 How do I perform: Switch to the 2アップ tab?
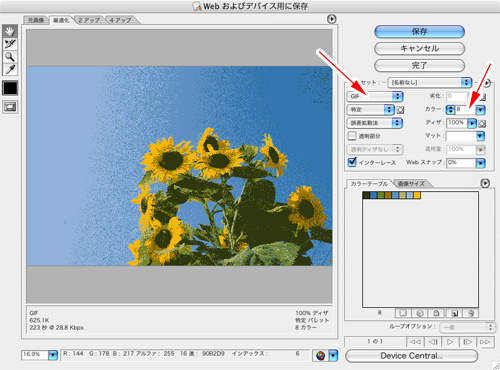[89, 20]
